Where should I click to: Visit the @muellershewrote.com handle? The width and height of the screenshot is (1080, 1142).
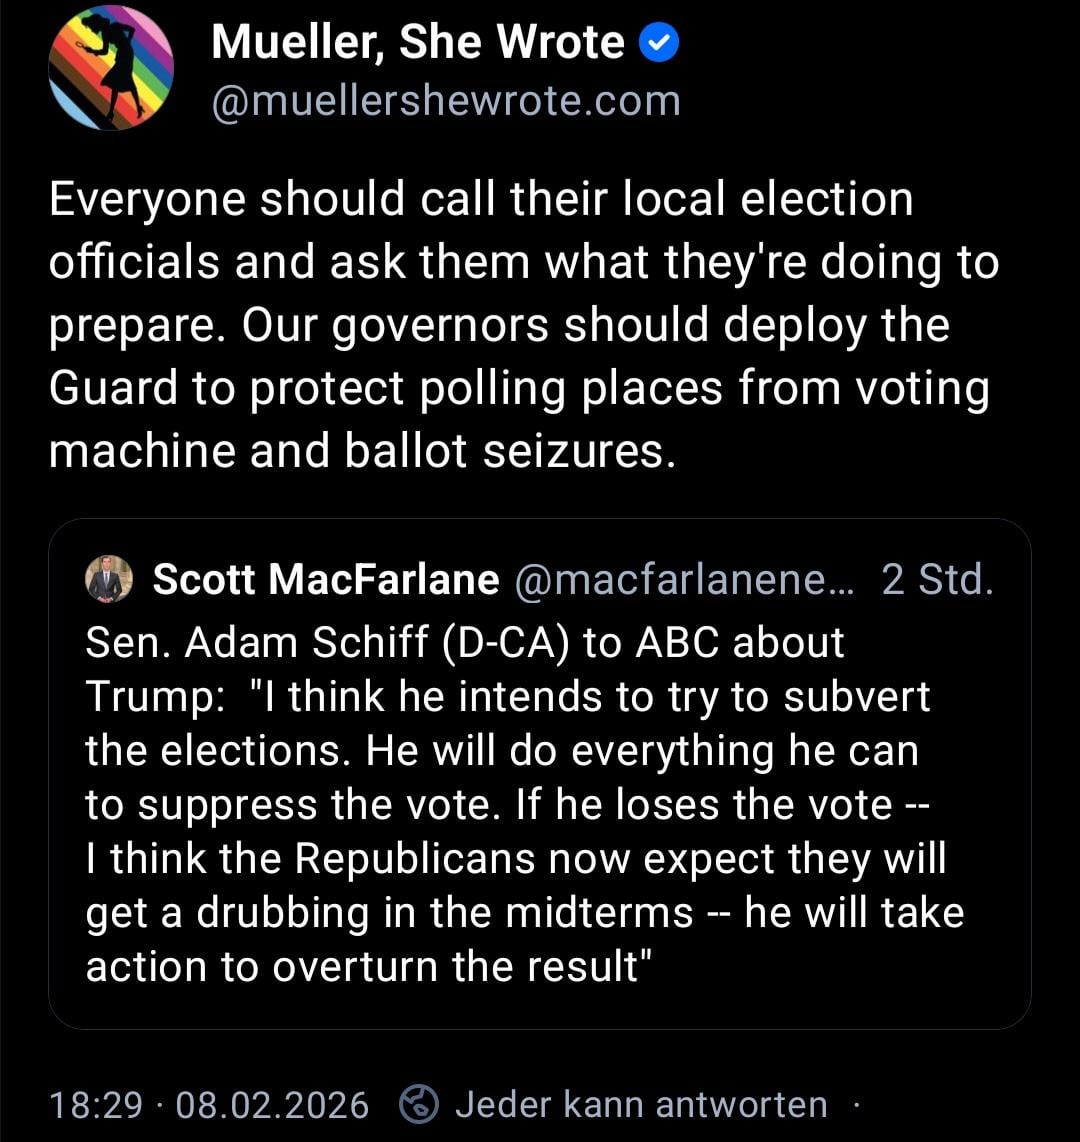(x=446, y=101)
